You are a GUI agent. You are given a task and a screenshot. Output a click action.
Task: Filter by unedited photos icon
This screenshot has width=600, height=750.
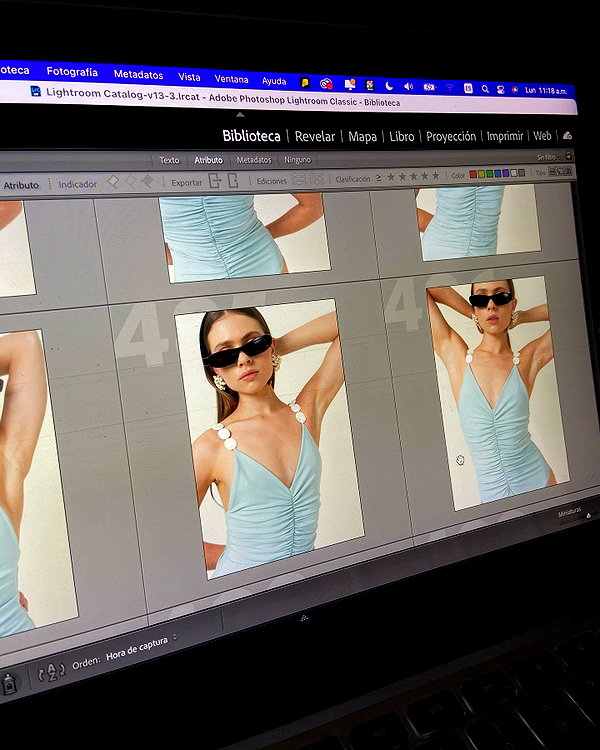(x=316, y=178)
